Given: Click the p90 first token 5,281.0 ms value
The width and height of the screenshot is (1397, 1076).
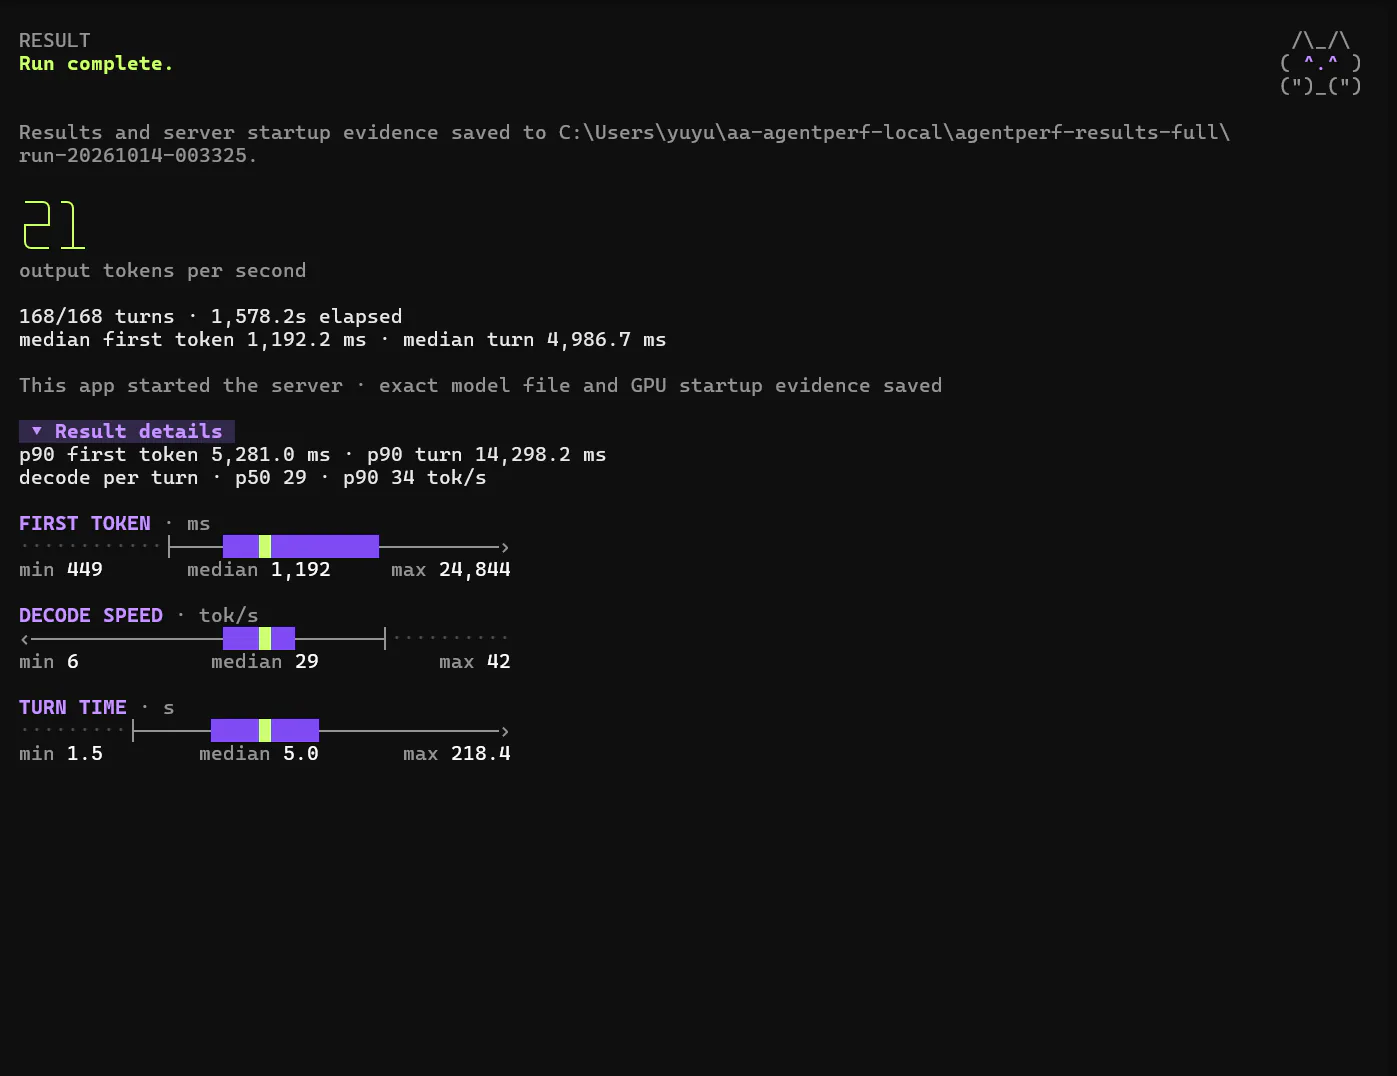Looking at the screenshot, I should point(175,455).
